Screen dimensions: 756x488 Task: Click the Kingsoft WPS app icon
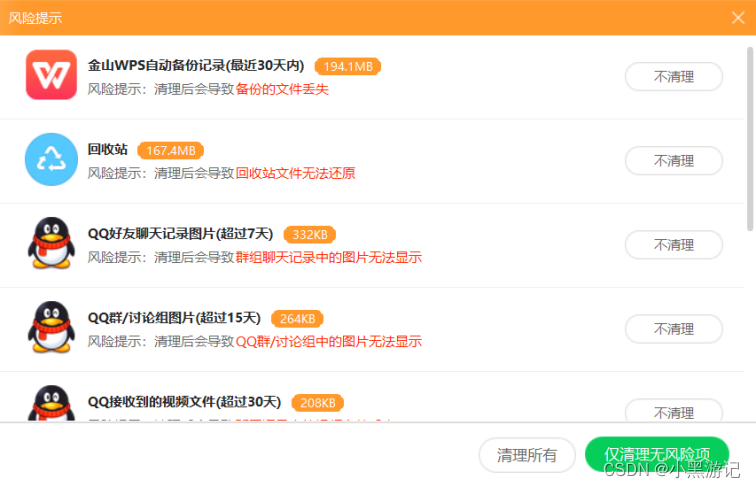click(x=51, y=75)
